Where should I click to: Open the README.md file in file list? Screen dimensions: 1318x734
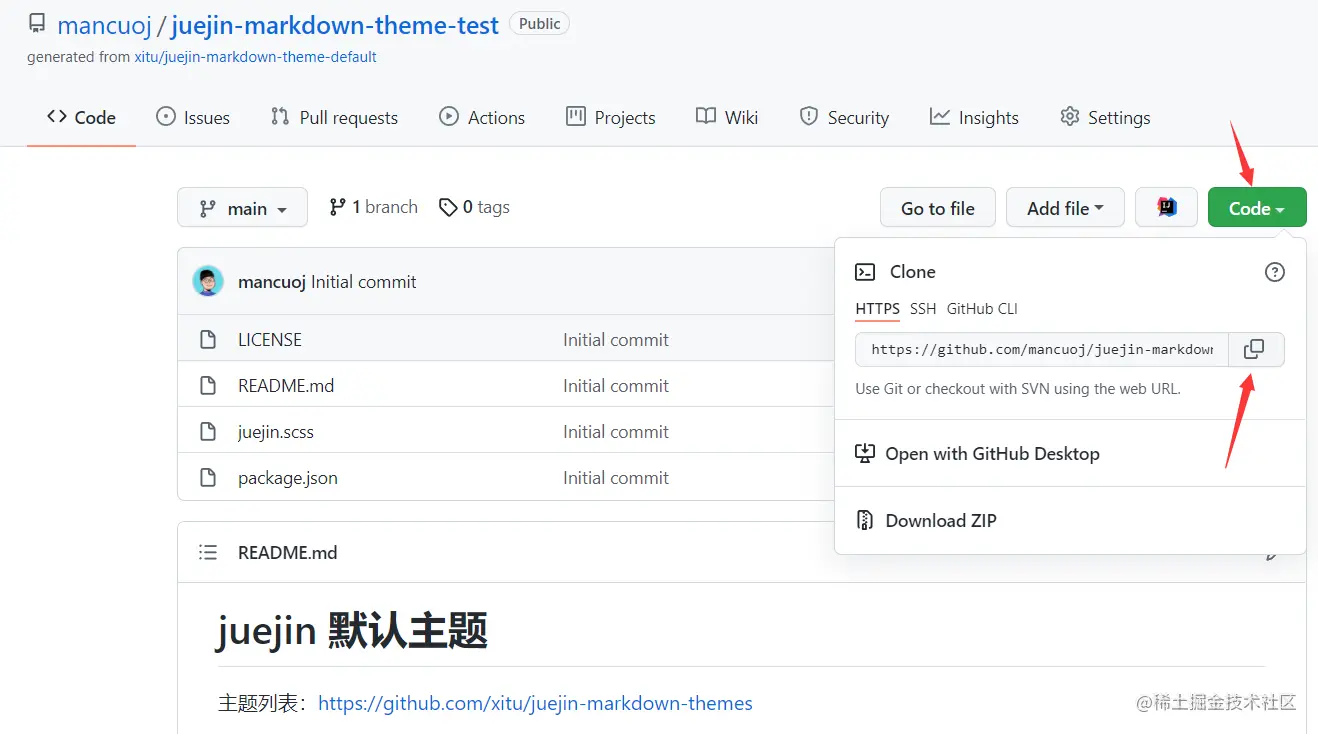click(286, 386)
